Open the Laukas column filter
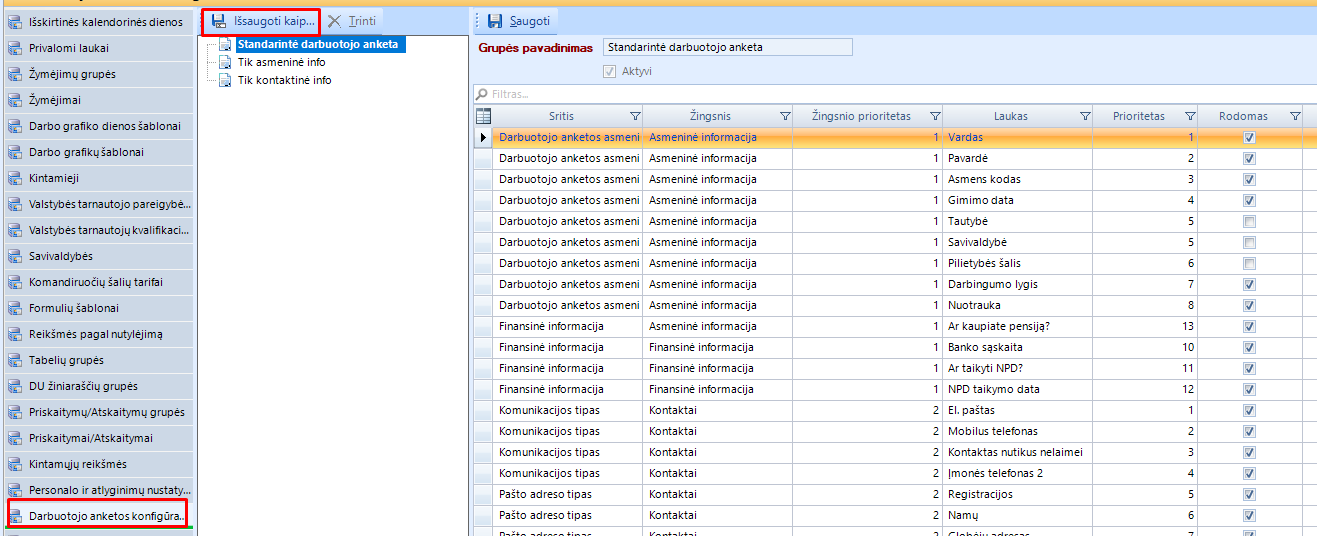Viewport: 1317px width, 536px height. tap(1085, 116)
